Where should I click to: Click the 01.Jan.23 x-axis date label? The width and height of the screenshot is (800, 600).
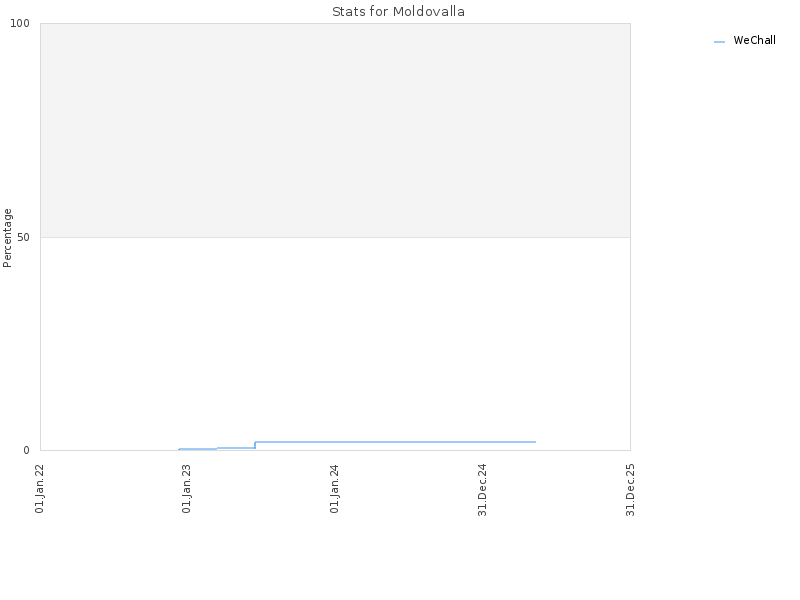pyautogui.click(x=187, y=488)
